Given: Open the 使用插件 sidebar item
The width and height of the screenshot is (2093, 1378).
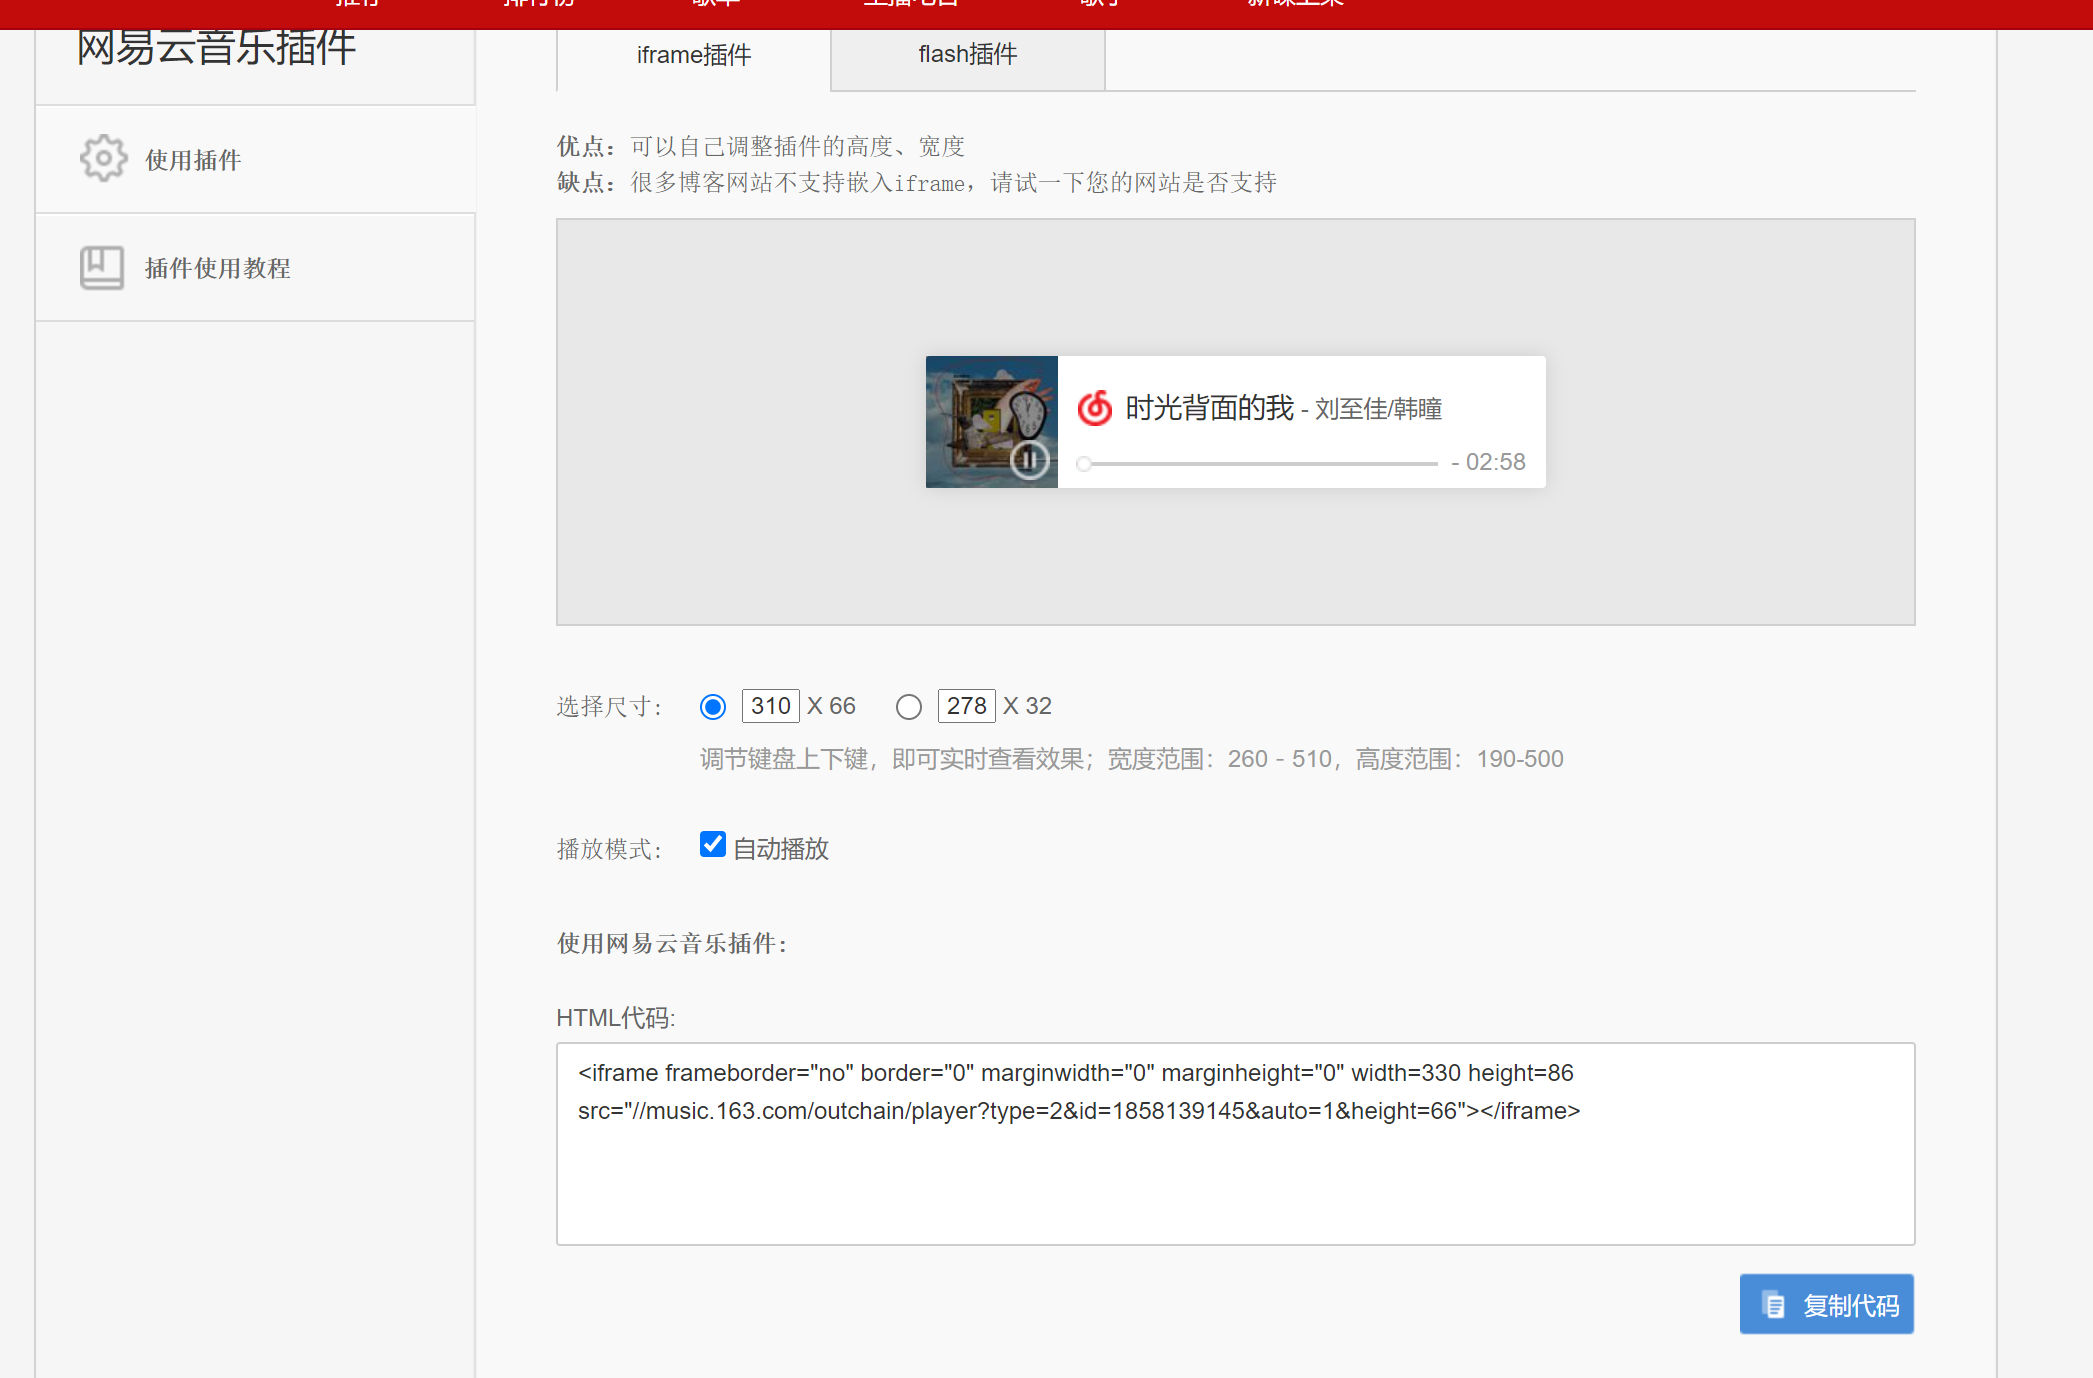Looking at the screenshot, I should (x=255, y=159).
